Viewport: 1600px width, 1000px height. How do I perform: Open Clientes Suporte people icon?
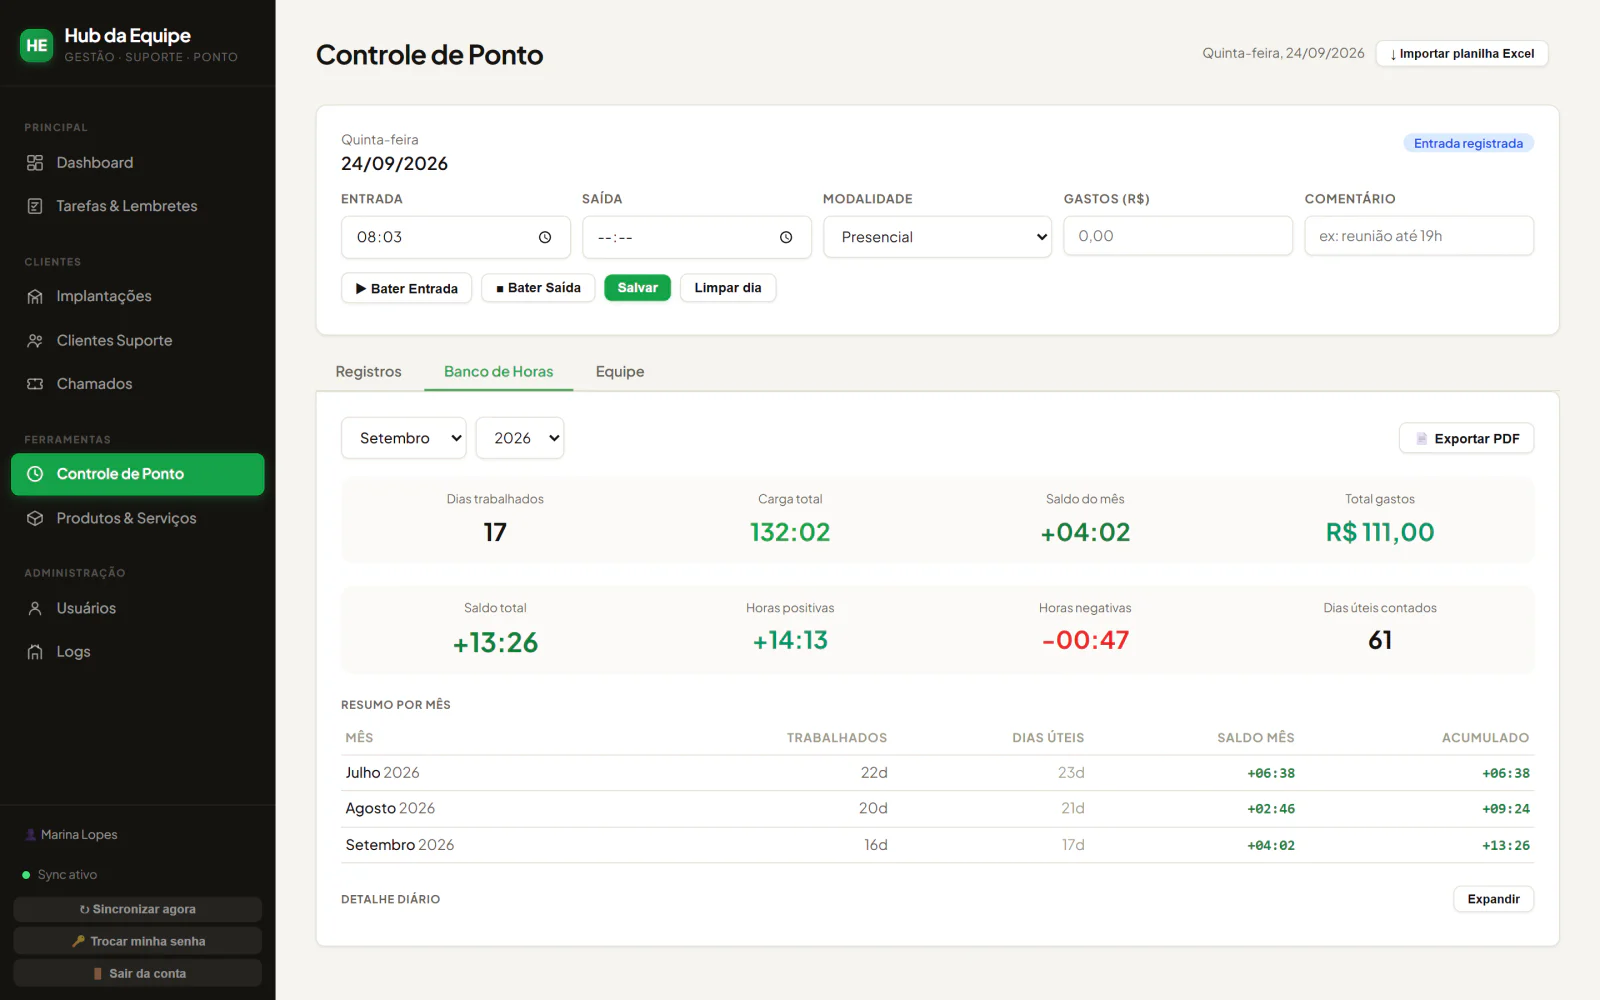click(35, 341)
